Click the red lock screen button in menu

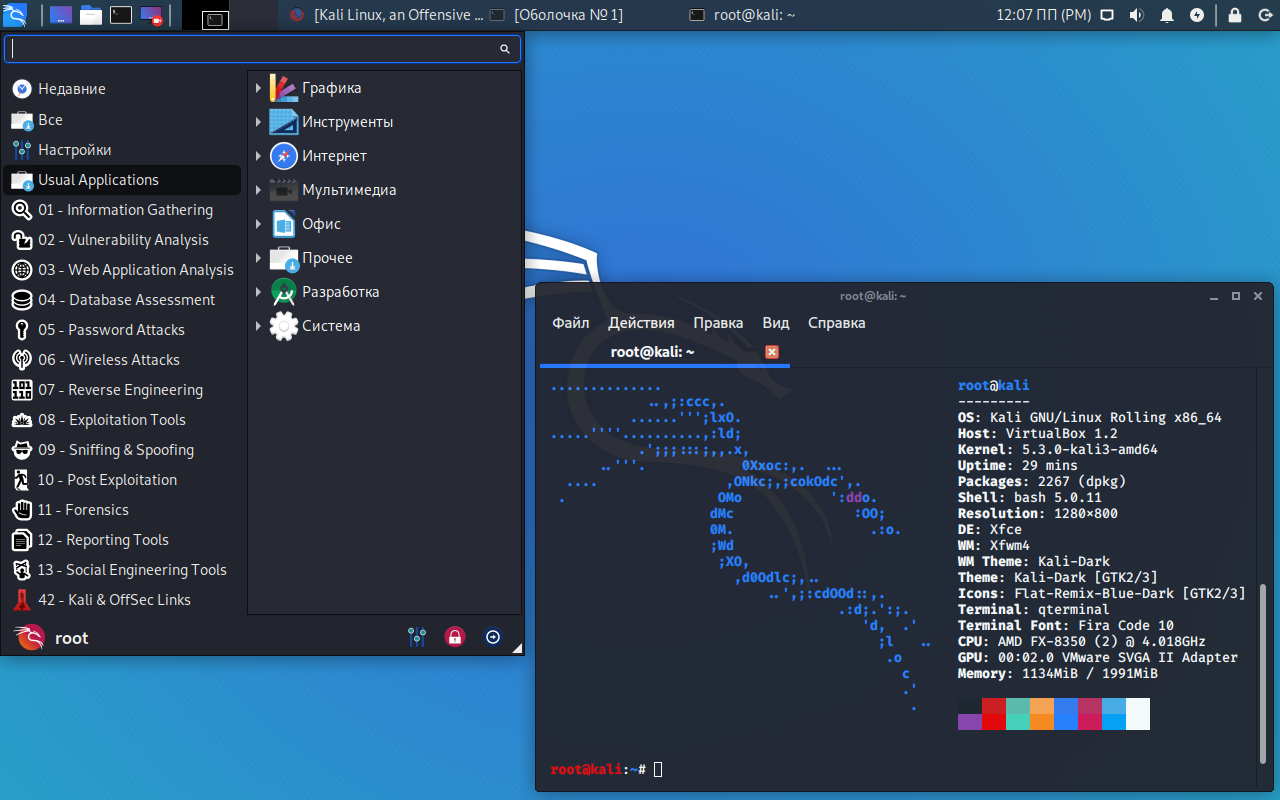pyautogui.click(x=455, y=637)
